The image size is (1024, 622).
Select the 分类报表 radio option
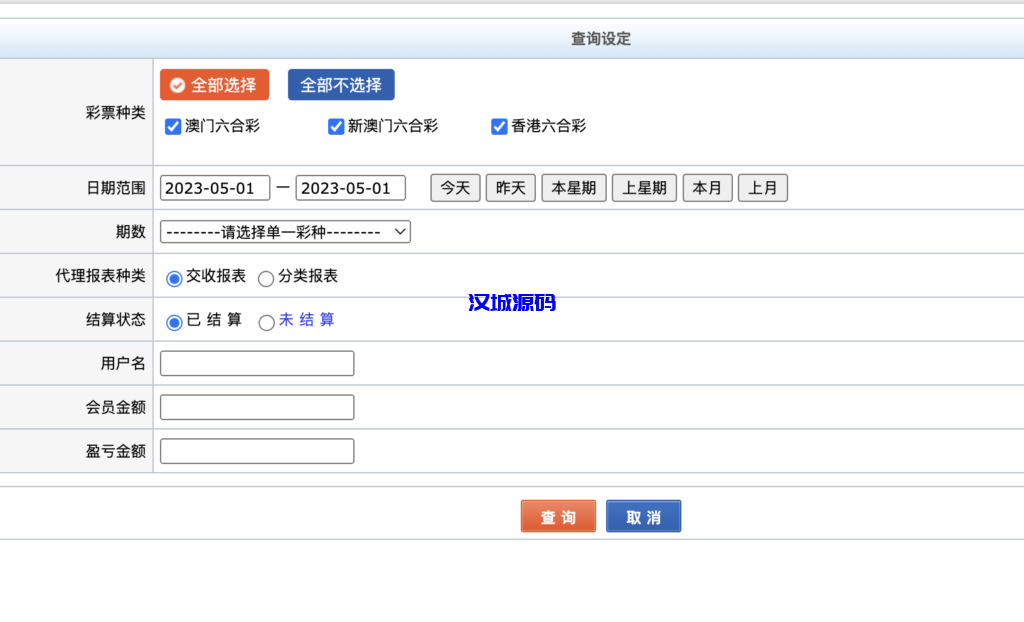tap(265, 277)
